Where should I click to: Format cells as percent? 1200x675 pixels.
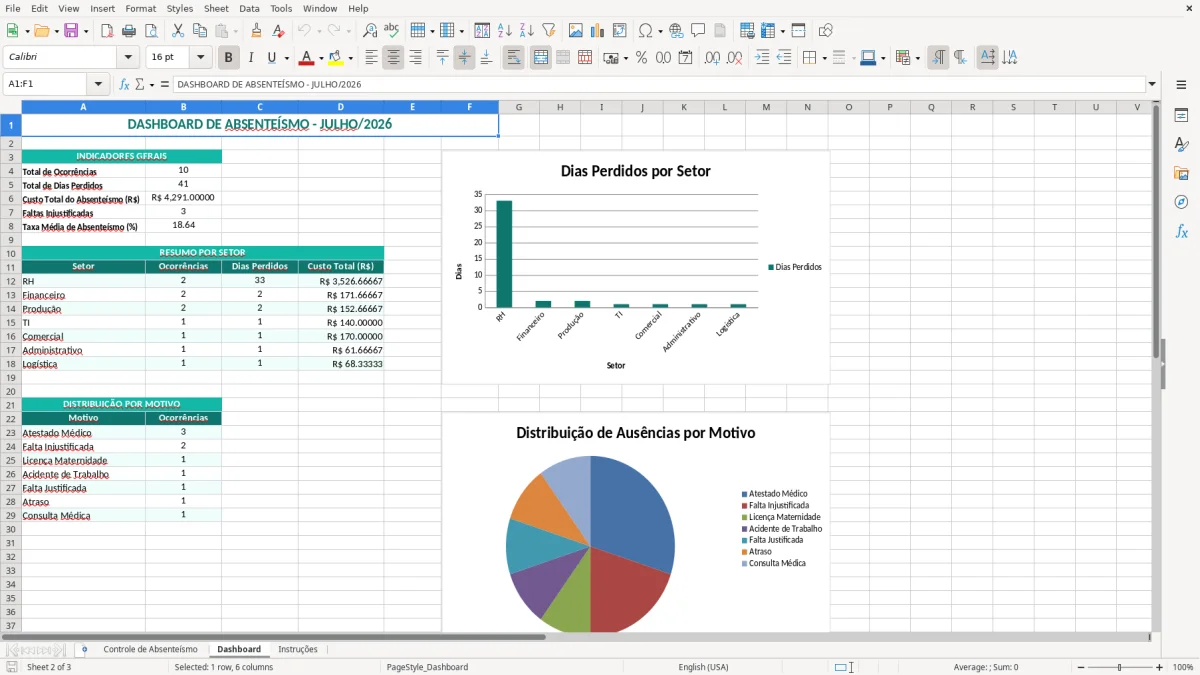[x=641, y=58]
